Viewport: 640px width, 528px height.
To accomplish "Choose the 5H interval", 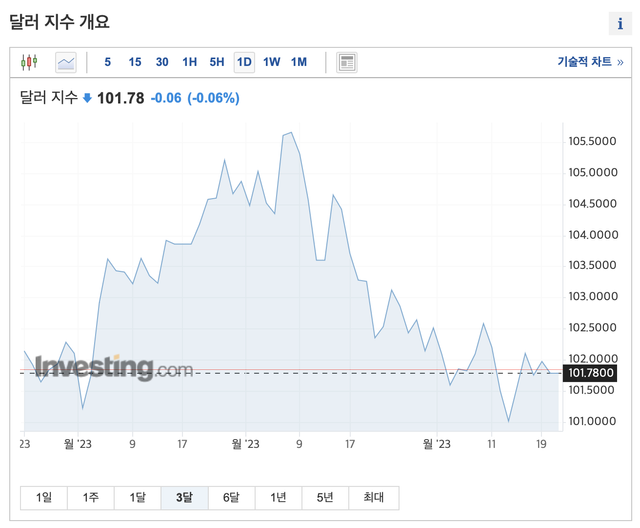I will tap(216, 62).
